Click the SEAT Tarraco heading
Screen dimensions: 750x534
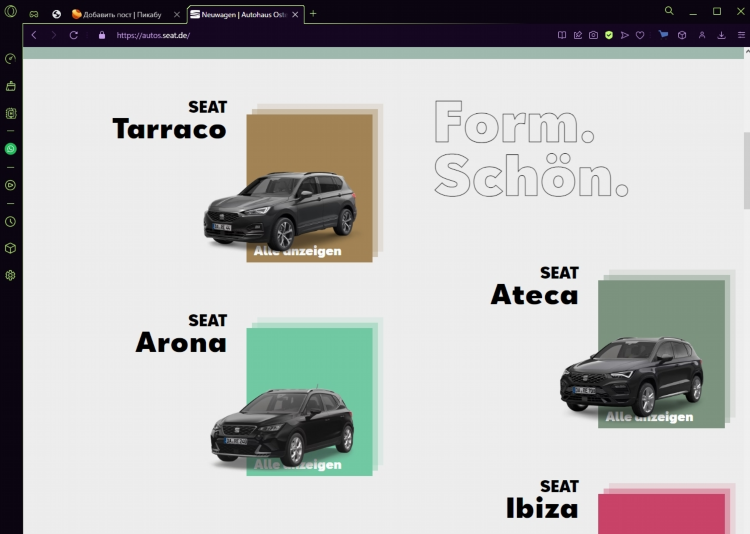(170, 120)
